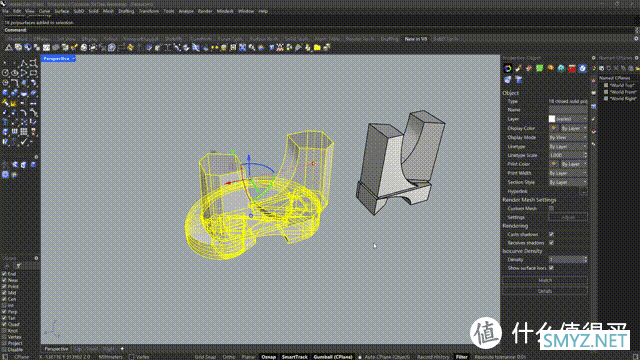
Task: Toggle the Perp object snap
Action: pos(4,312)
